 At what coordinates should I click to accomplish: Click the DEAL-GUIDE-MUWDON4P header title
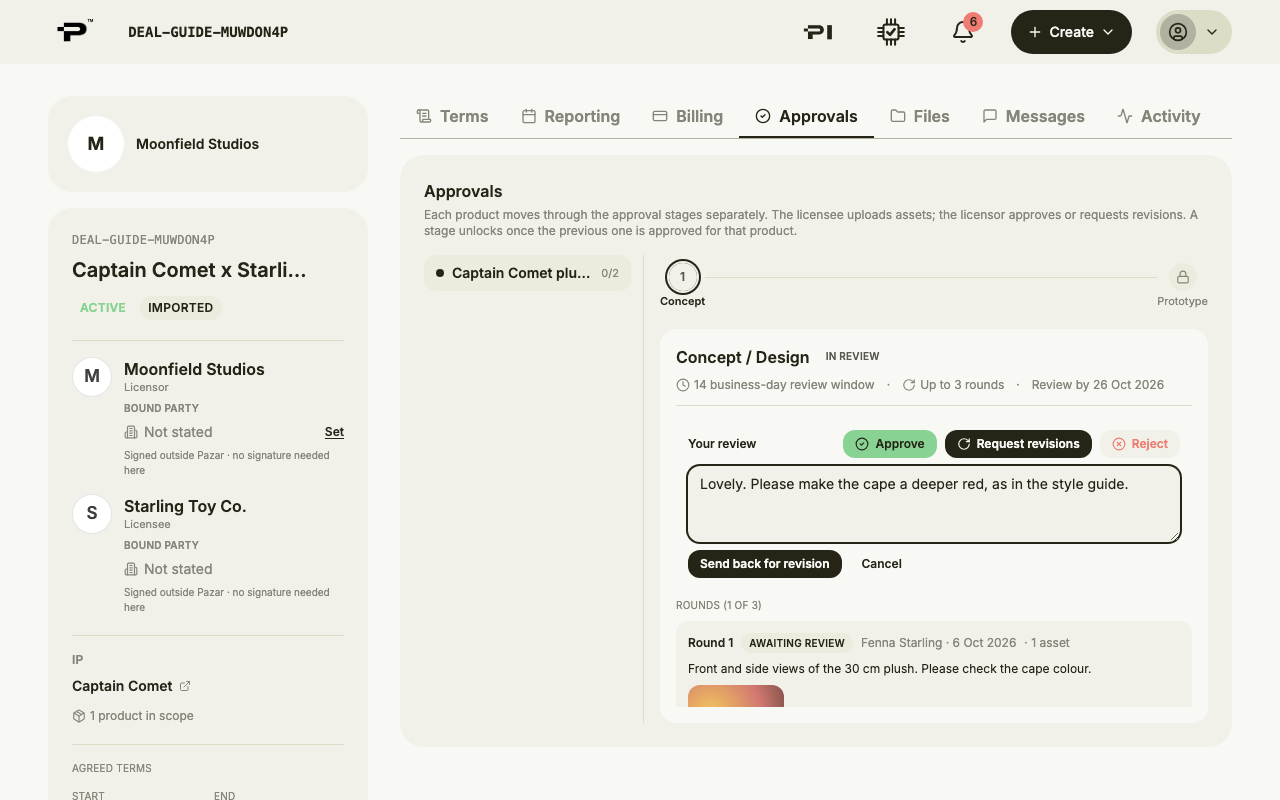click(208, 32)
